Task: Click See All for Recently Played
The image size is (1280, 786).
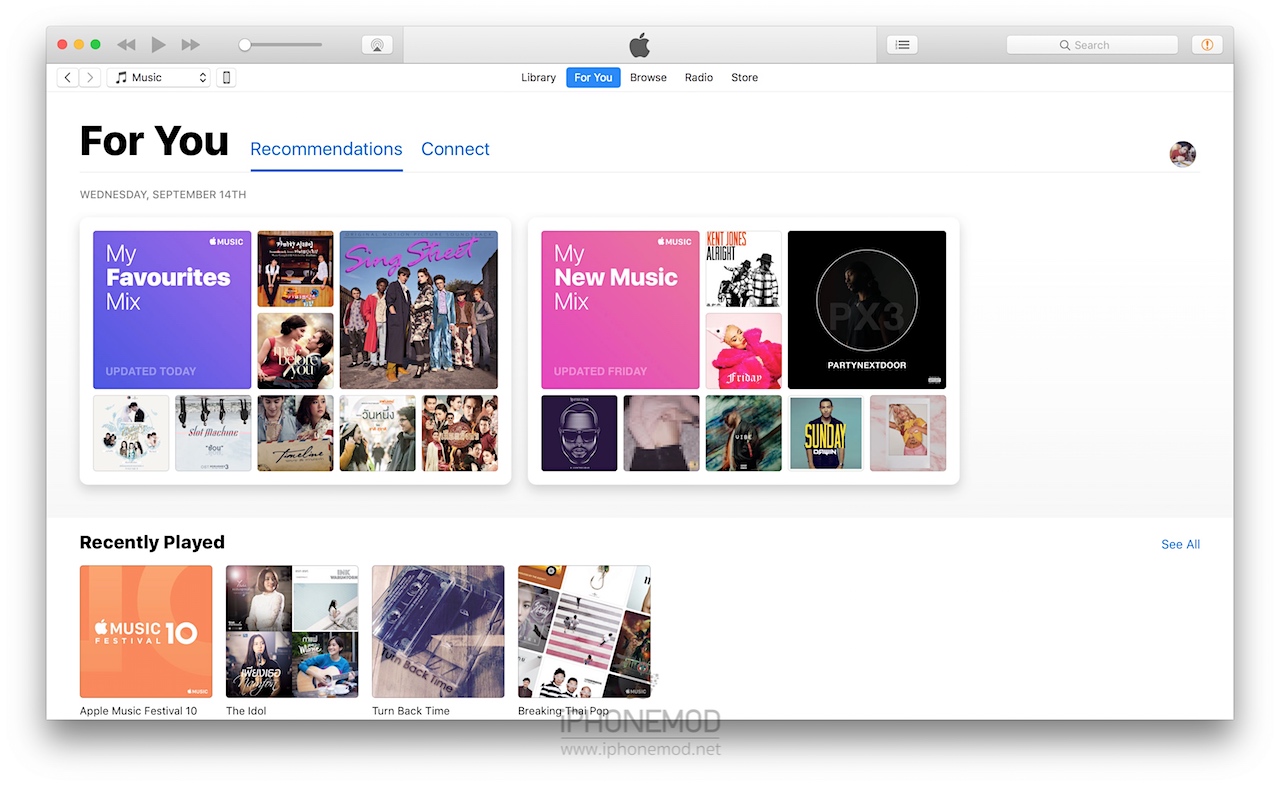Action: [1180, 544]
